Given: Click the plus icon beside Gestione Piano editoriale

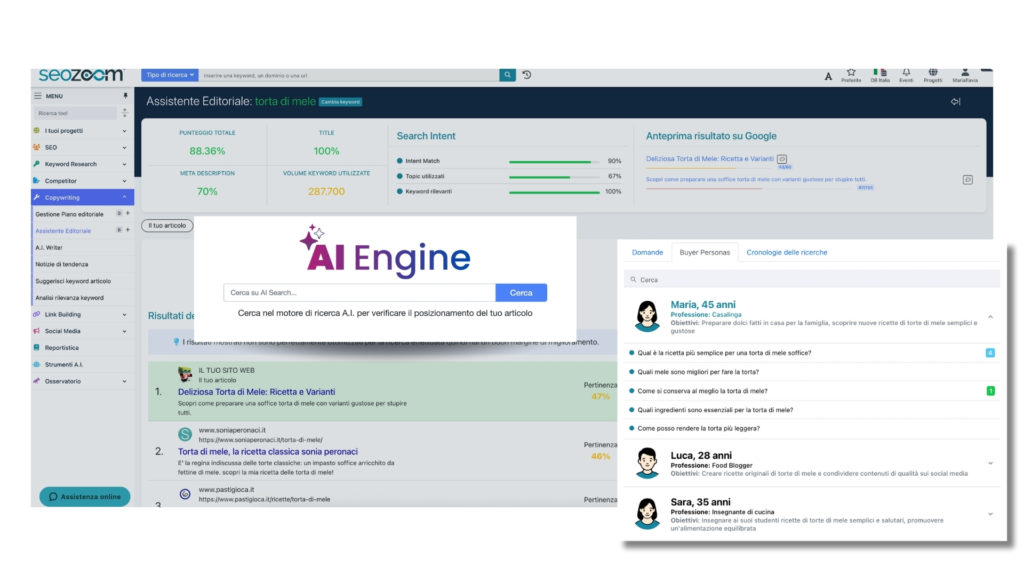Looking at the screenshot, I should [x=127, y=214].
